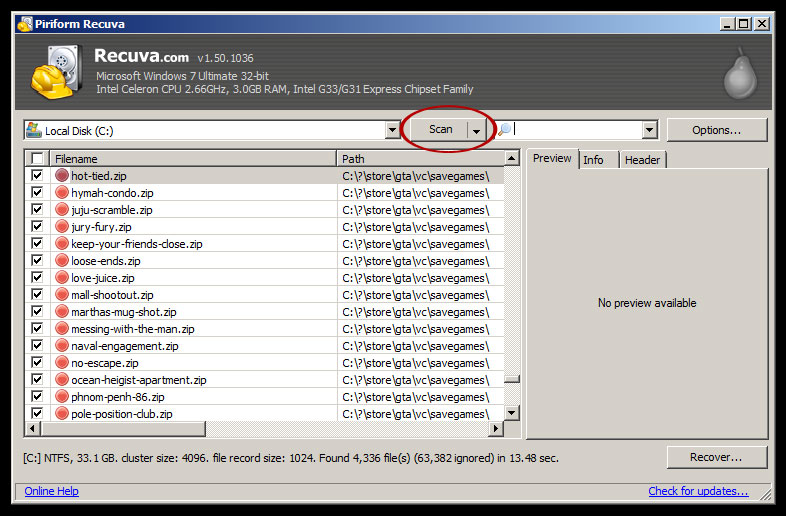Select the phnom-penh-86.zip filename
Viewport: 786px width, 516px height.
pos(118,397)
